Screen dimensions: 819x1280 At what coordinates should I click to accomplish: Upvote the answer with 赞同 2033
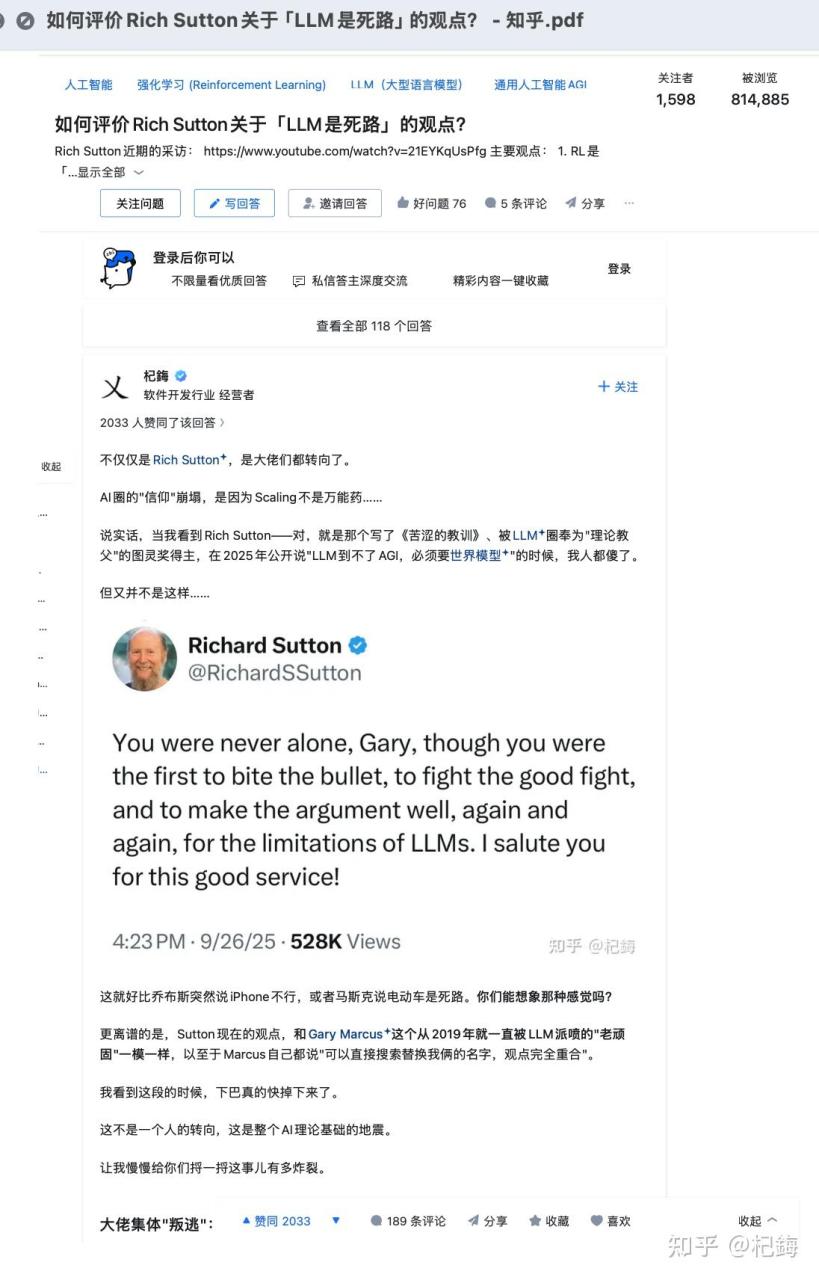tap(276, 1221)
